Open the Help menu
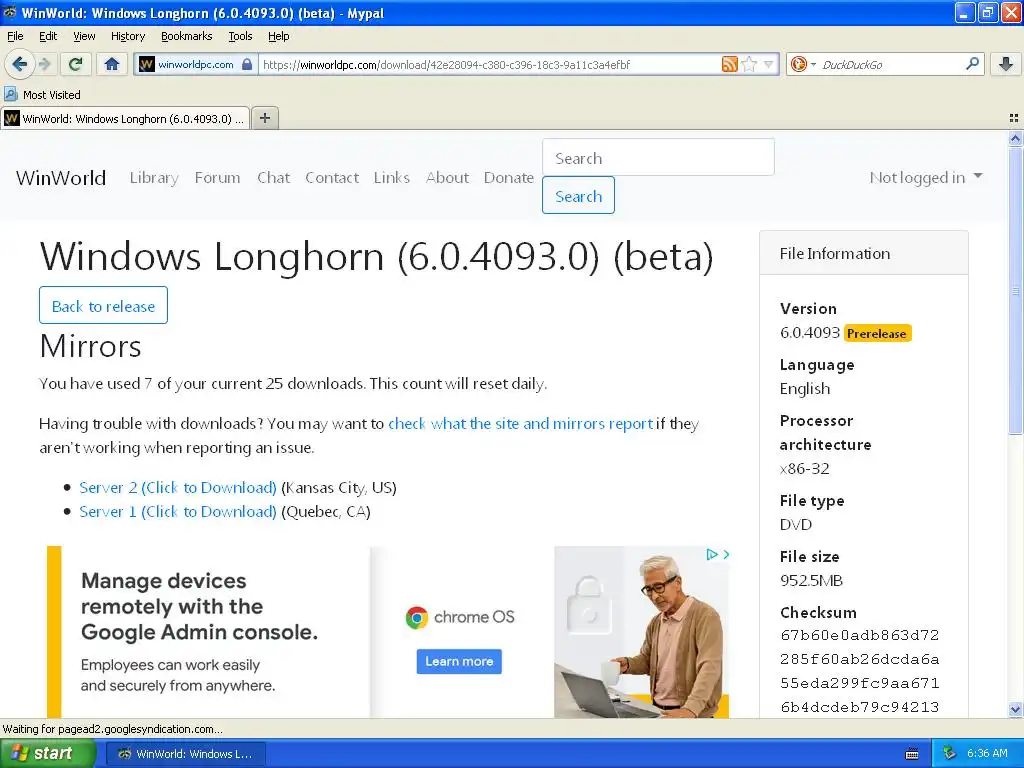 [278, 36]
